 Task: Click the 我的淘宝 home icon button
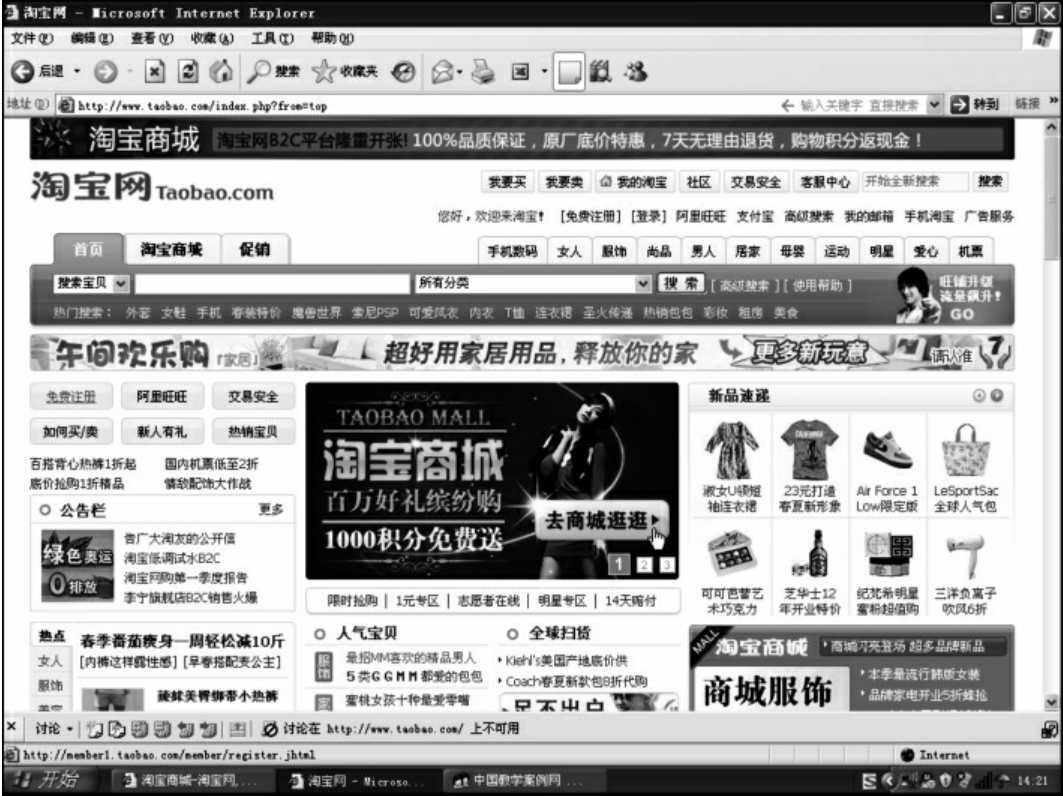tap(634, 182)
